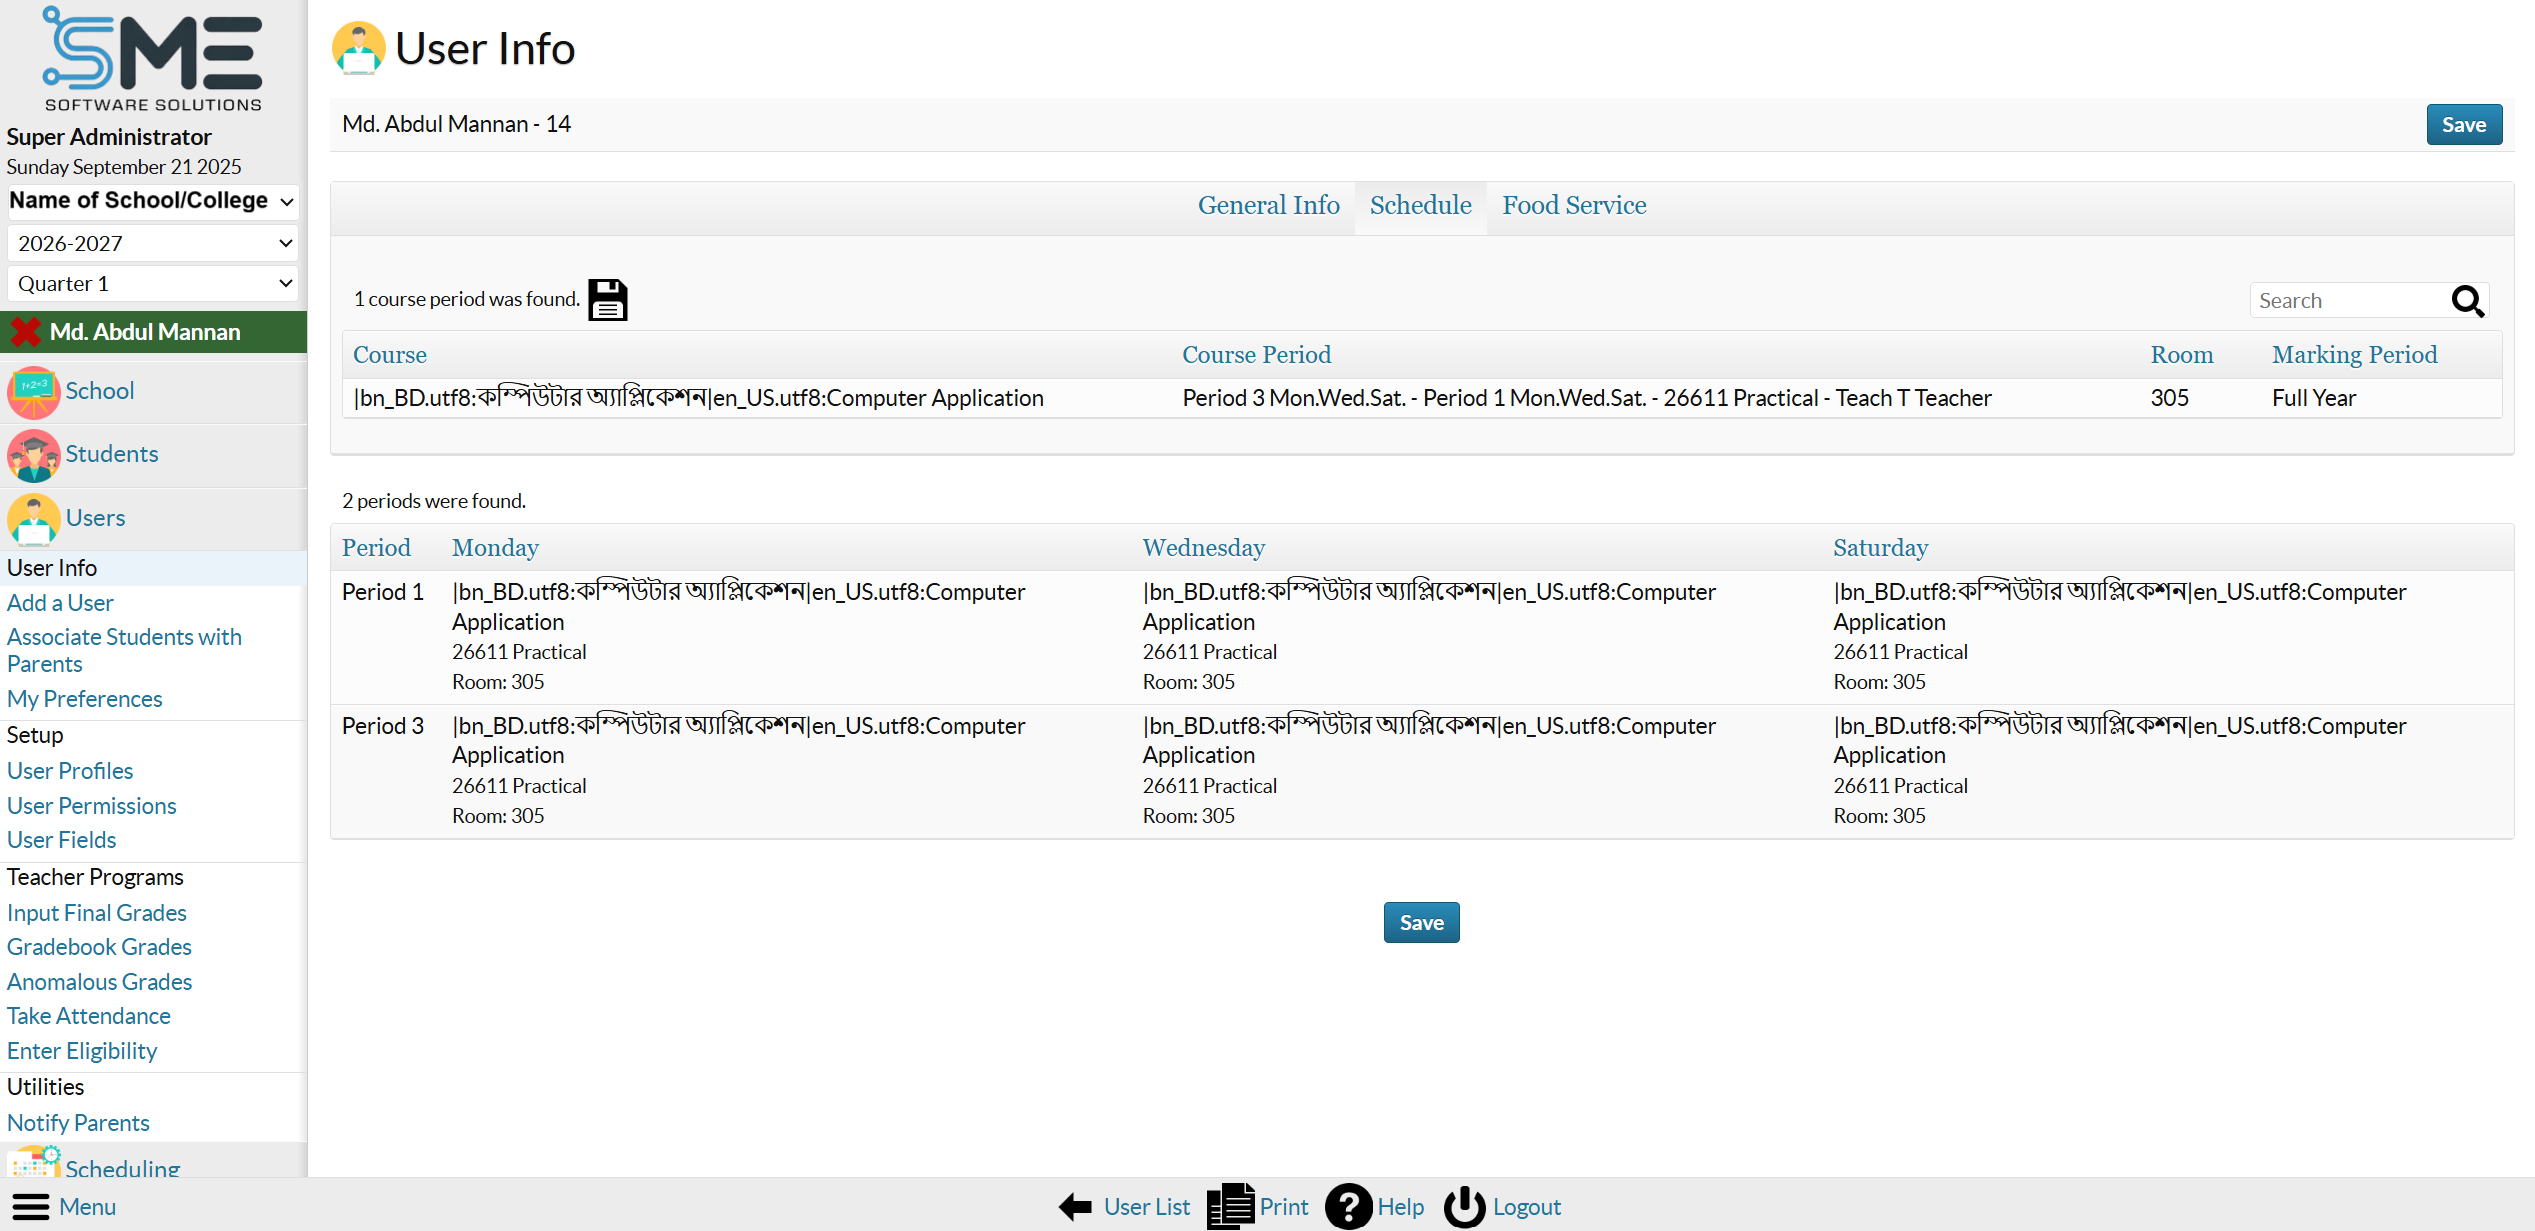The width and height of the screenshot is (2535, 1231).
Task: Click the Logout power icon
Action: pos(1464,1207)
